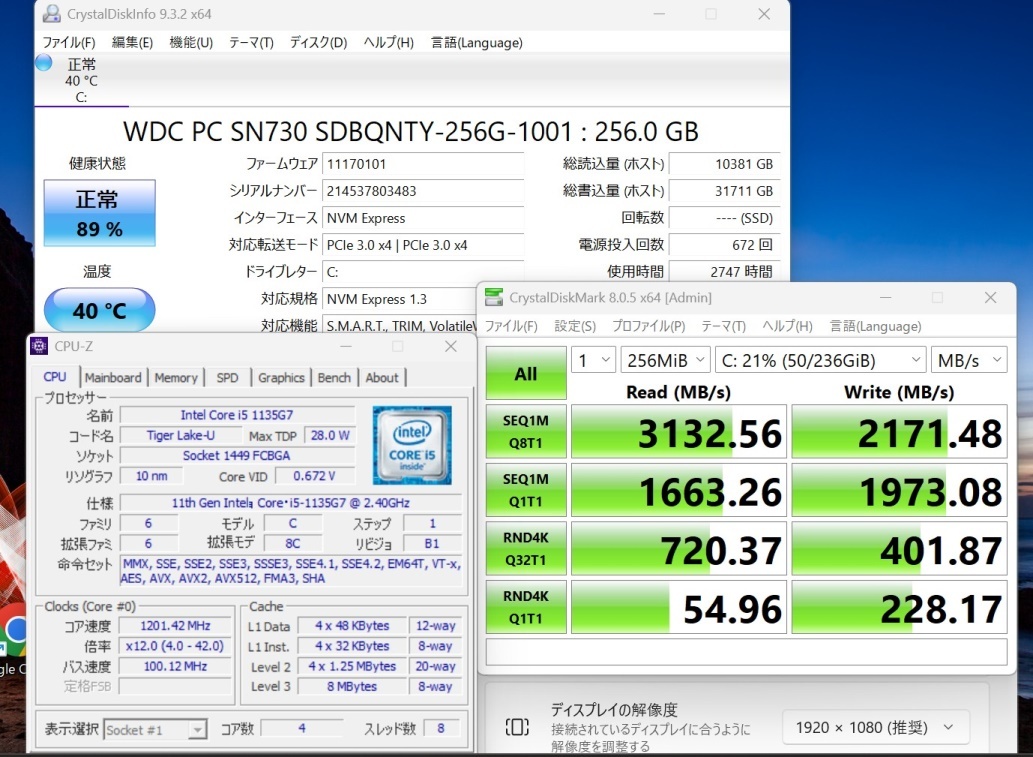The width and height of the screenshot is (1033, 757).
Task: Click the 1663.26 read result
Action: point(679,490)
